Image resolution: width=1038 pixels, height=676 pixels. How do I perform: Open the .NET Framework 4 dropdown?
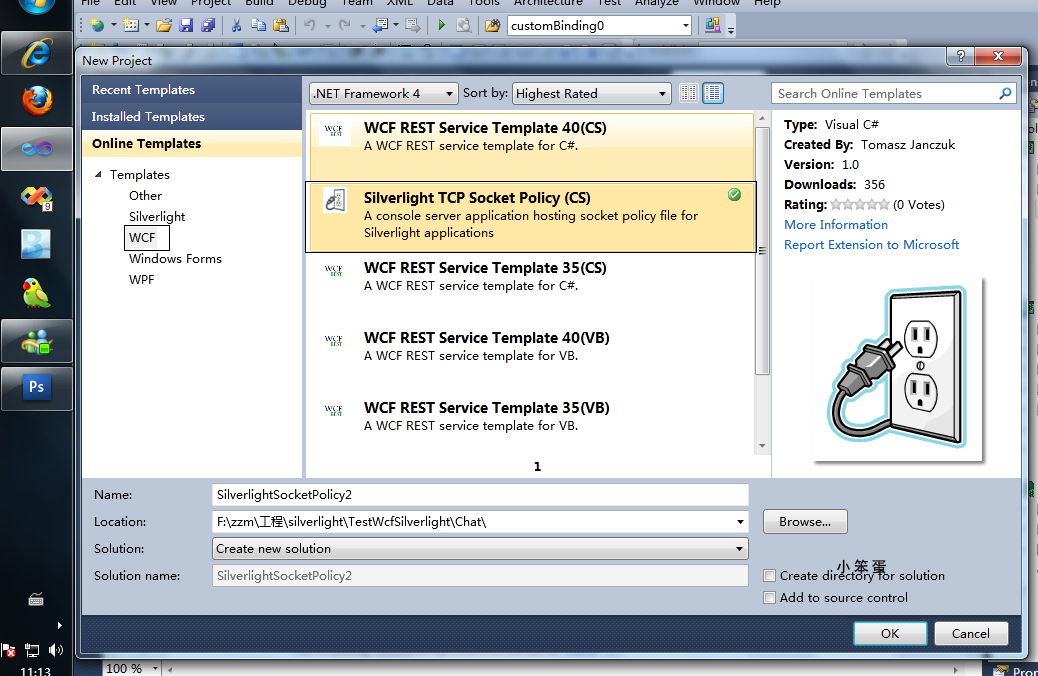pyautogui.click(x=383, y=93)
